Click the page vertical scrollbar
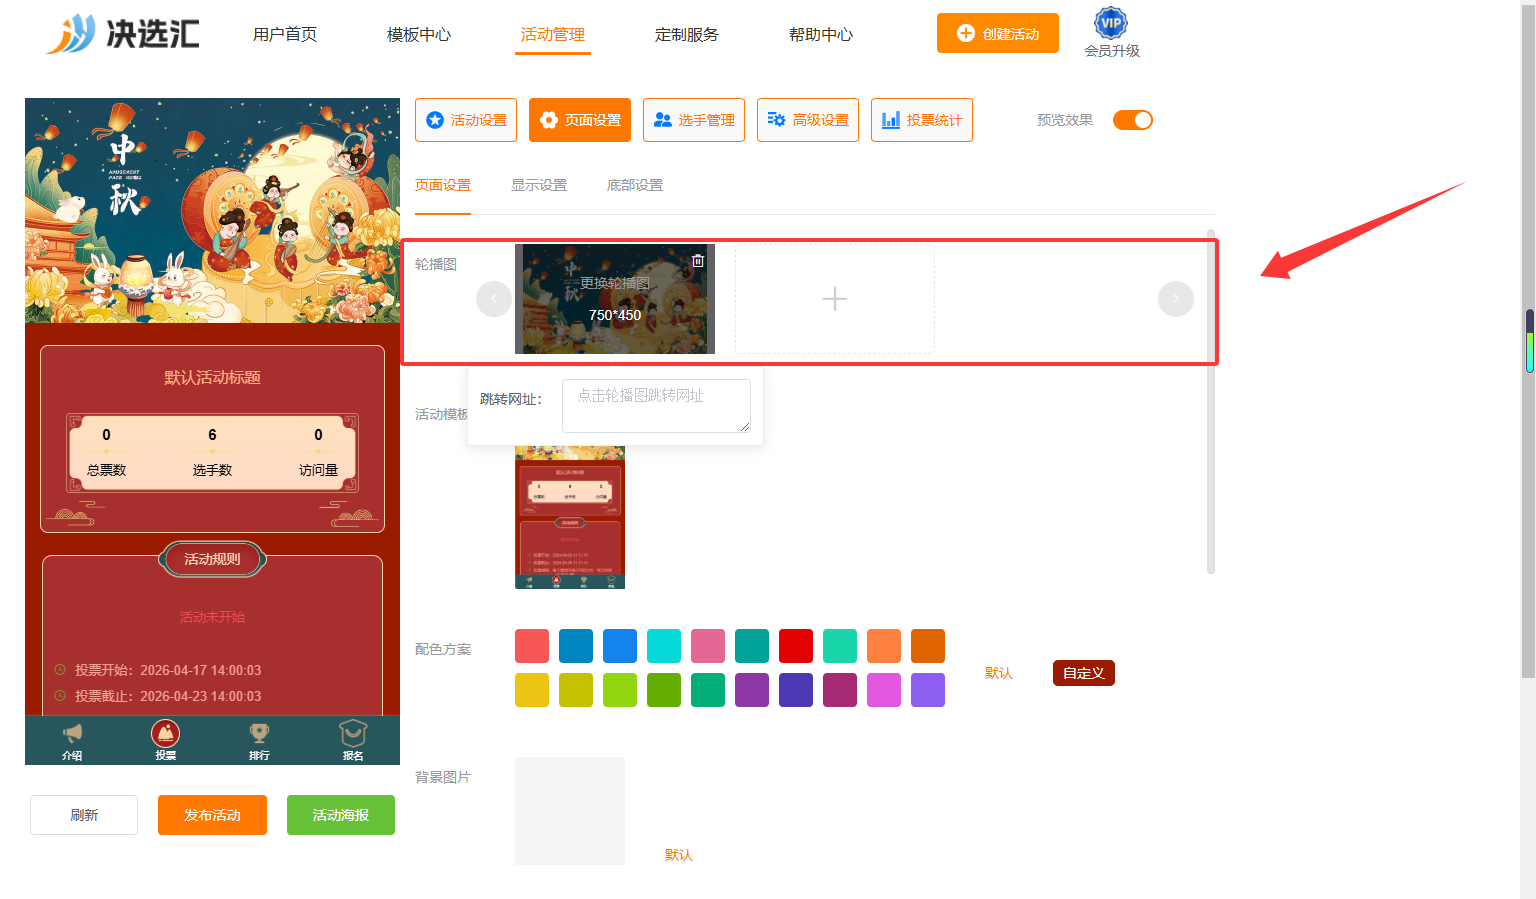 coord(1528,340)
